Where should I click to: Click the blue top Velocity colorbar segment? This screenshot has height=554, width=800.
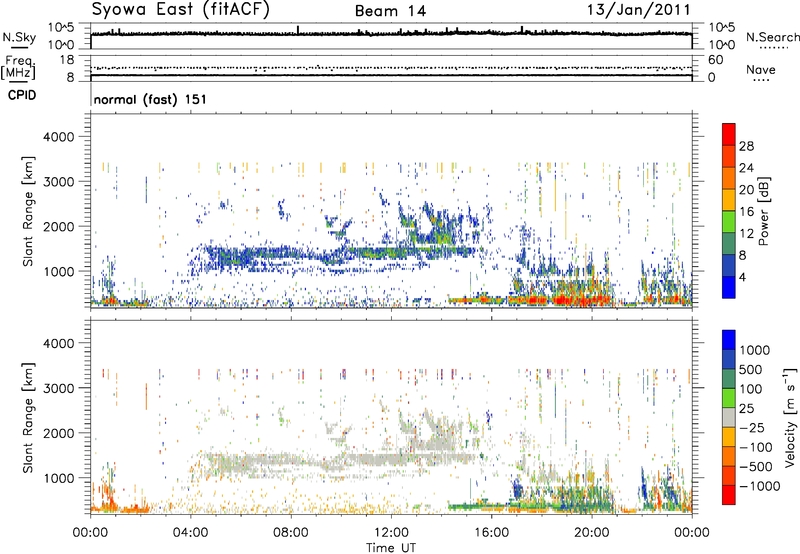coord(729,340)
